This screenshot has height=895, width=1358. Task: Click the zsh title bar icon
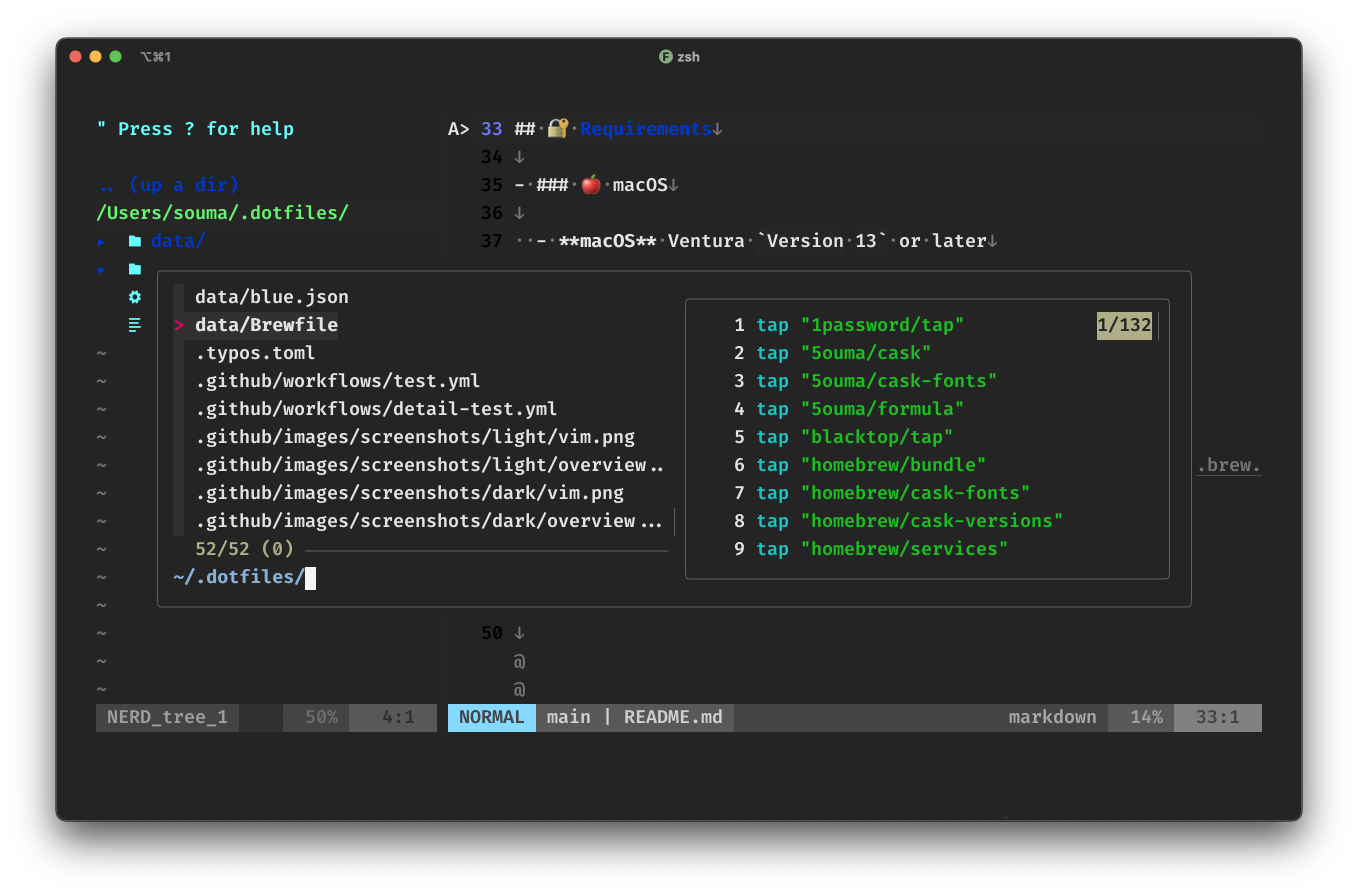pyautogui.click(x=665, y=57)
